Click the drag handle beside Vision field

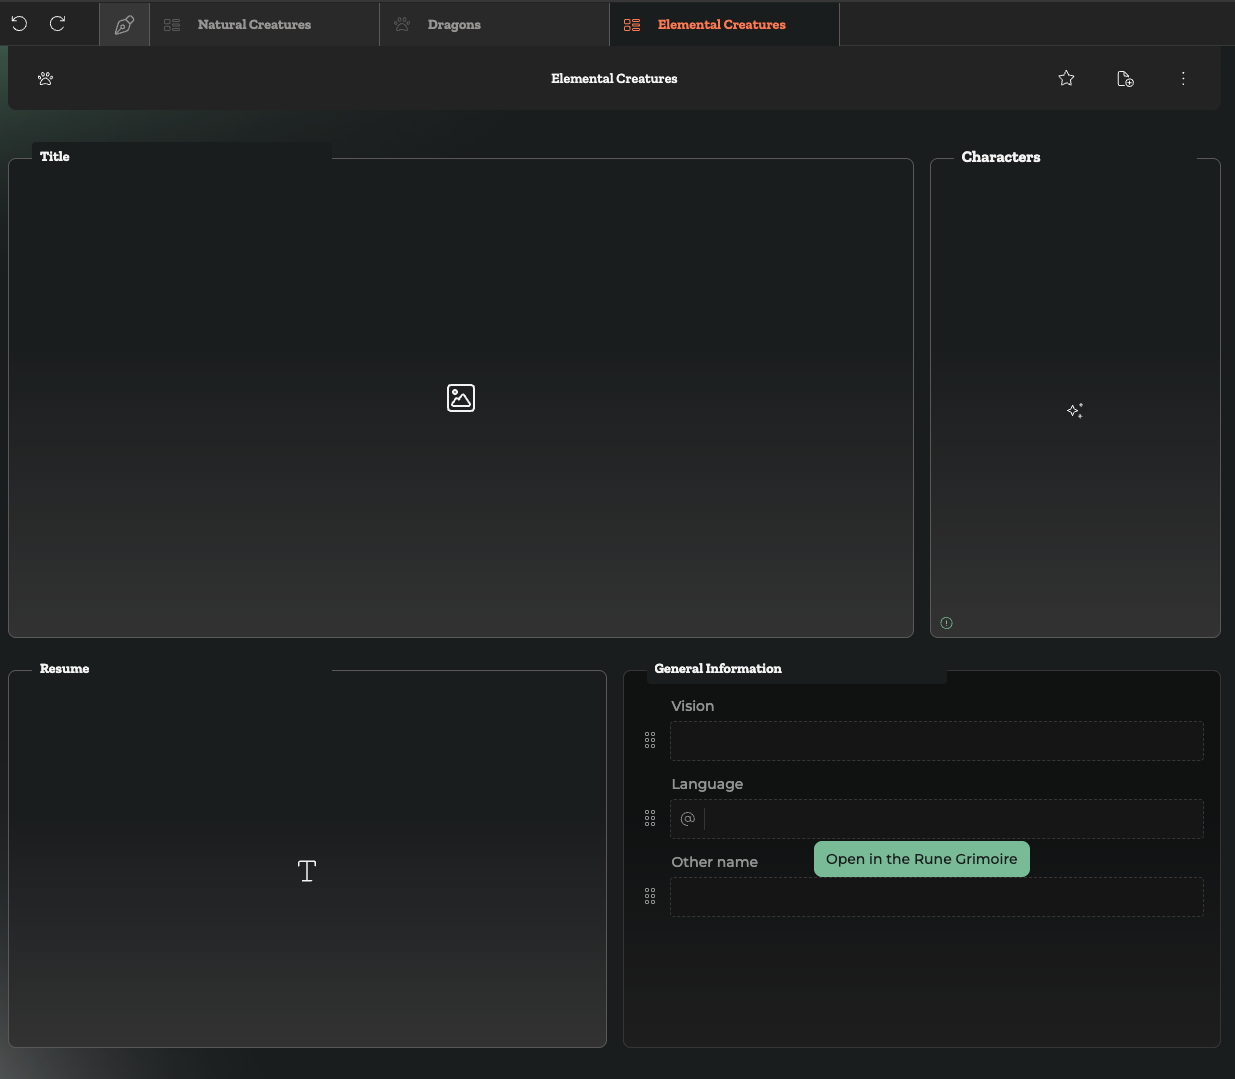click(x=650, y=740)
